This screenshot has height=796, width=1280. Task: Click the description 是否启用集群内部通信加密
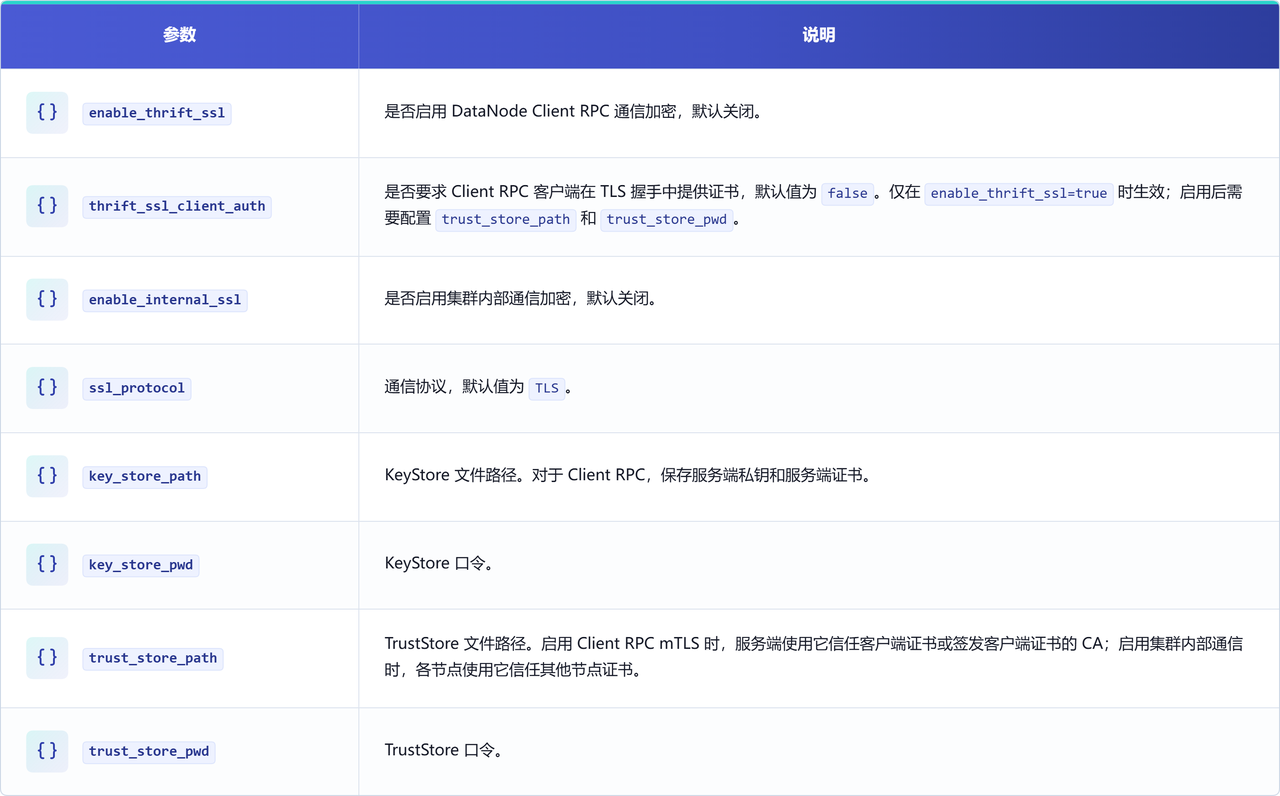click(521, 298)
